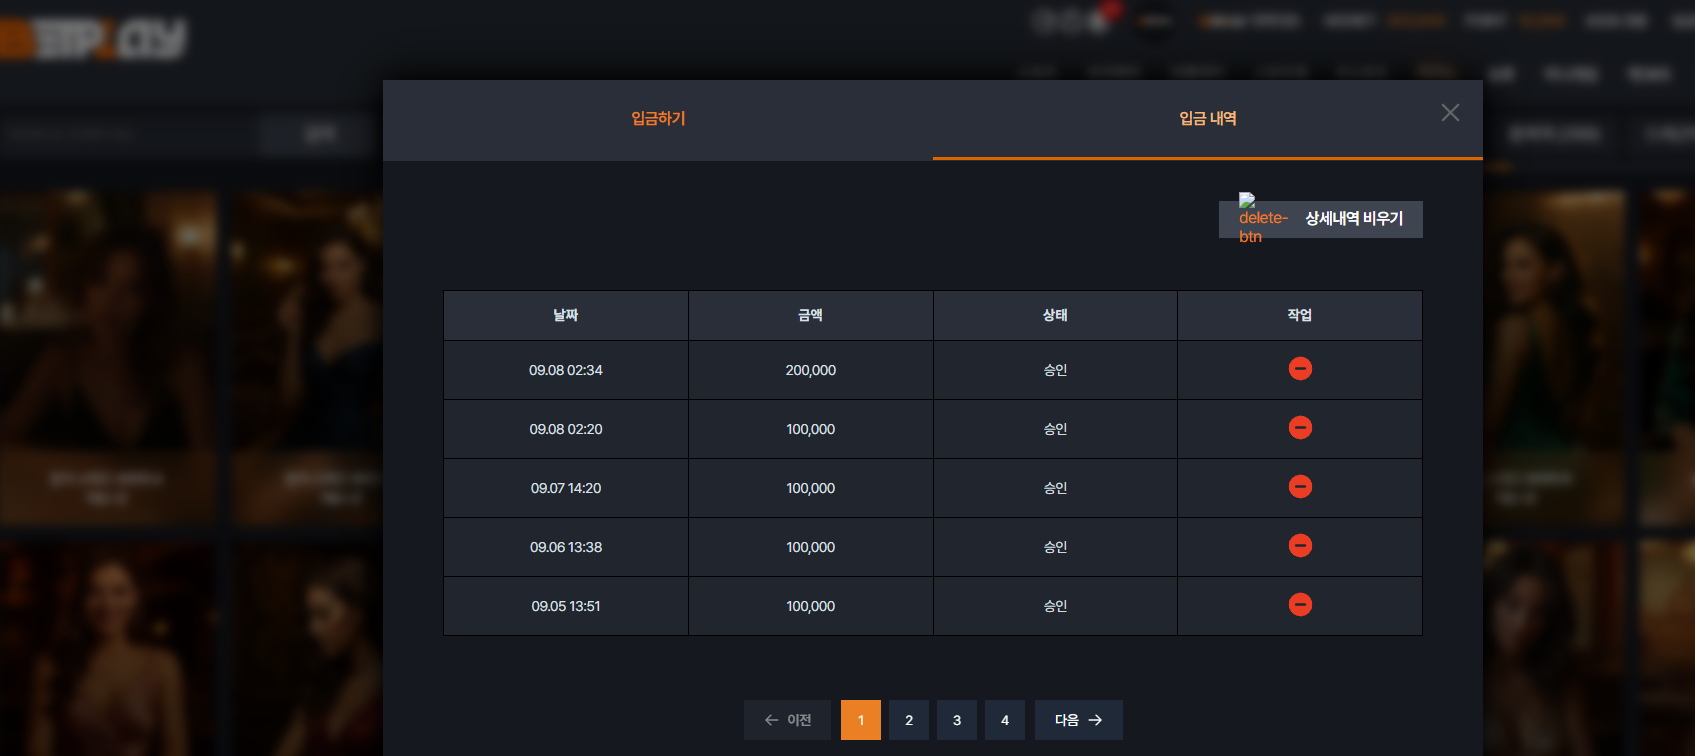Switch to the 입금하기 tab
1695x756 pixels.
click(x=658, y=119)
